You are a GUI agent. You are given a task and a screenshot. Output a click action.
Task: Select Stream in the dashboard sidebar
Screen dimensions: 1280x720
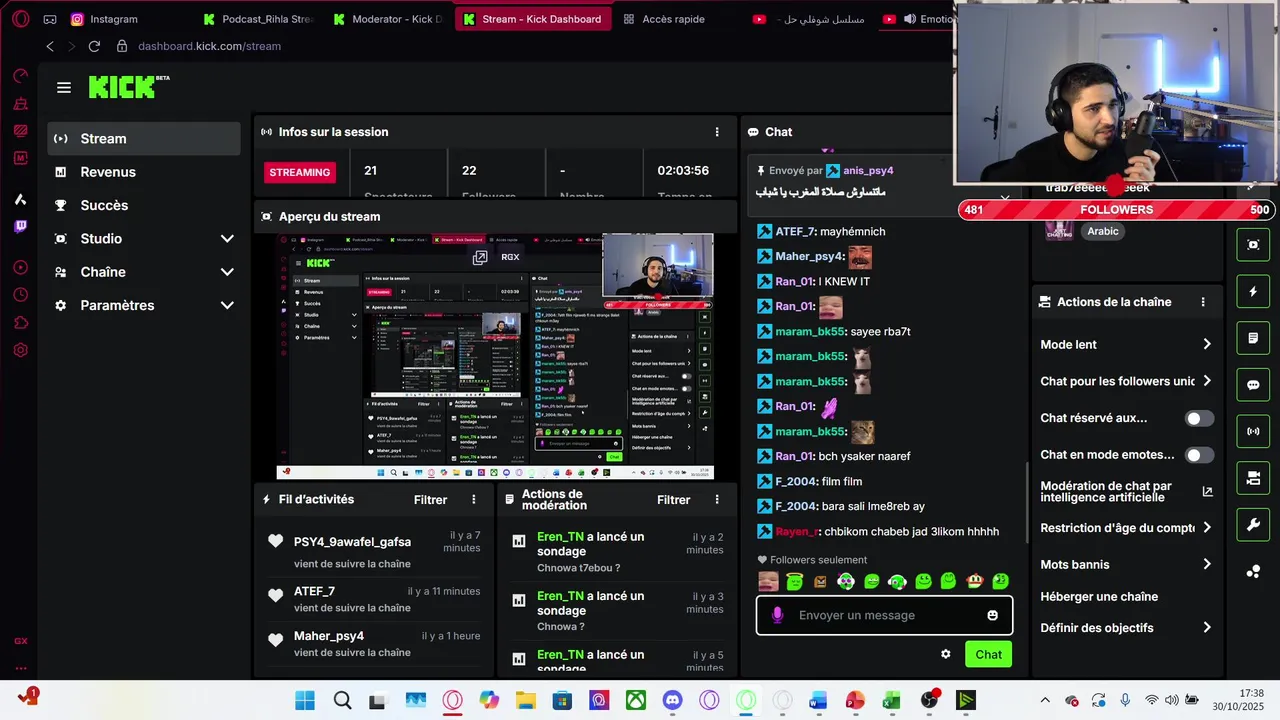click(x=144, y=139)
